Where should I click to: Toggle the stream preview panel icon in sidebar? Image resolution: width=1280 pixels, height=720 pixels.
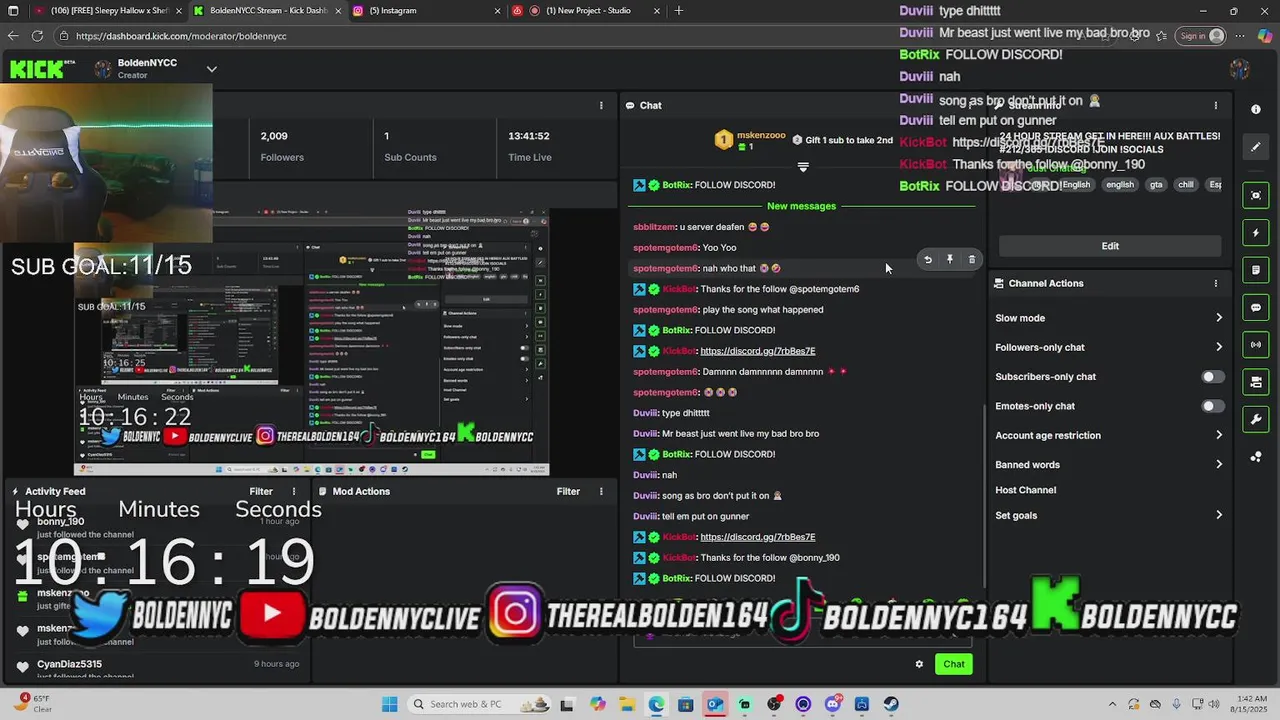click(1256, 195)
